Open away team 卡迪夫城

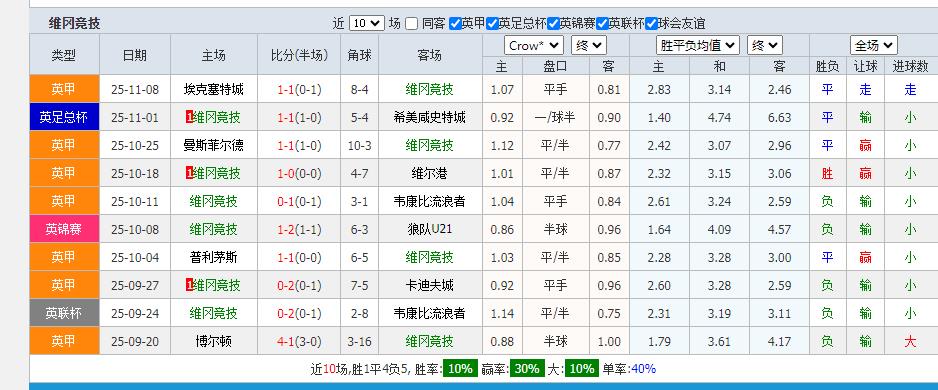[x=430, y=285]
